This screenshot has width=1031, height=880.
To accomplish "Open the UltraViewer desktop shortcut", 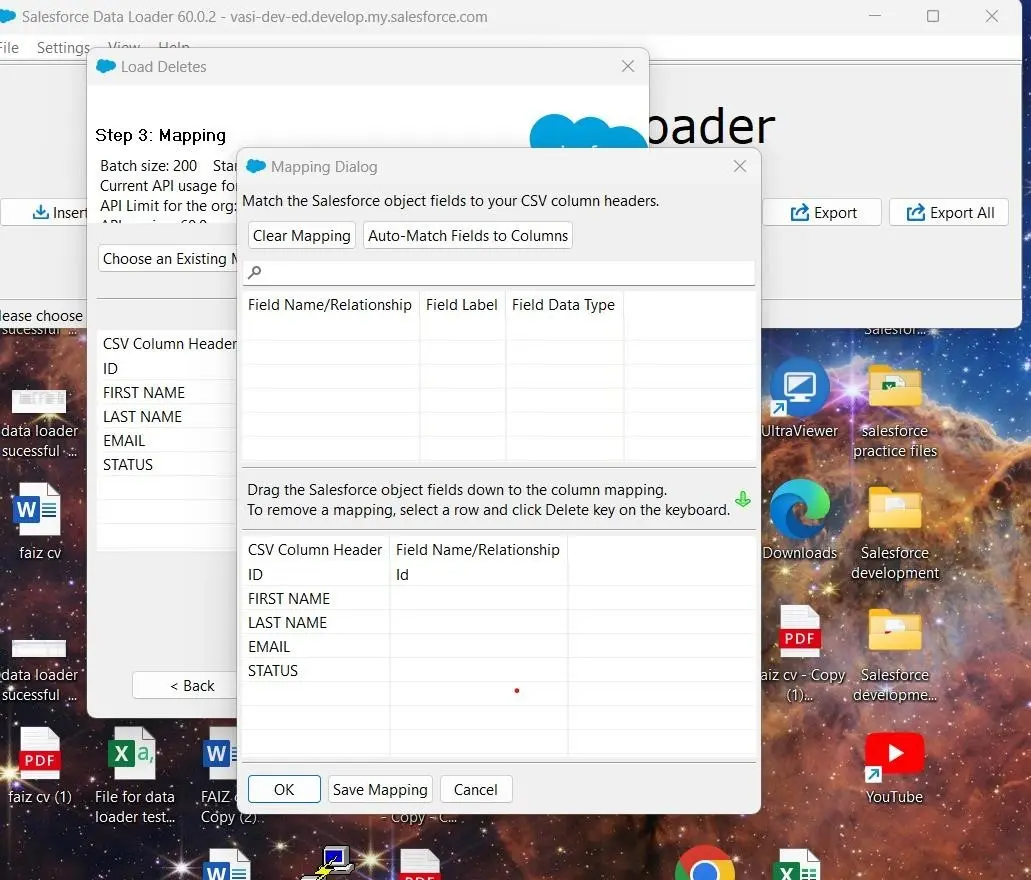I will 799,389.
